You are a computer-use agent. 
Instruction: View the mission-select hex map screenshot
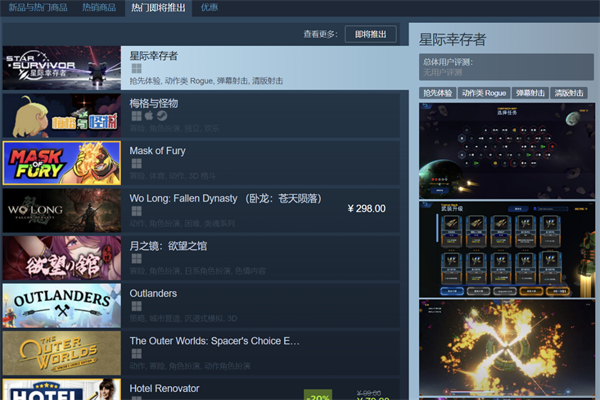[507, 150]
